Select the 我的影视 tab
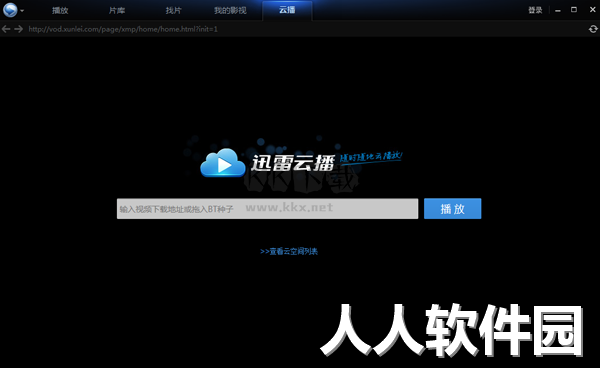The image size is (600, 368). tap(230, 10)
